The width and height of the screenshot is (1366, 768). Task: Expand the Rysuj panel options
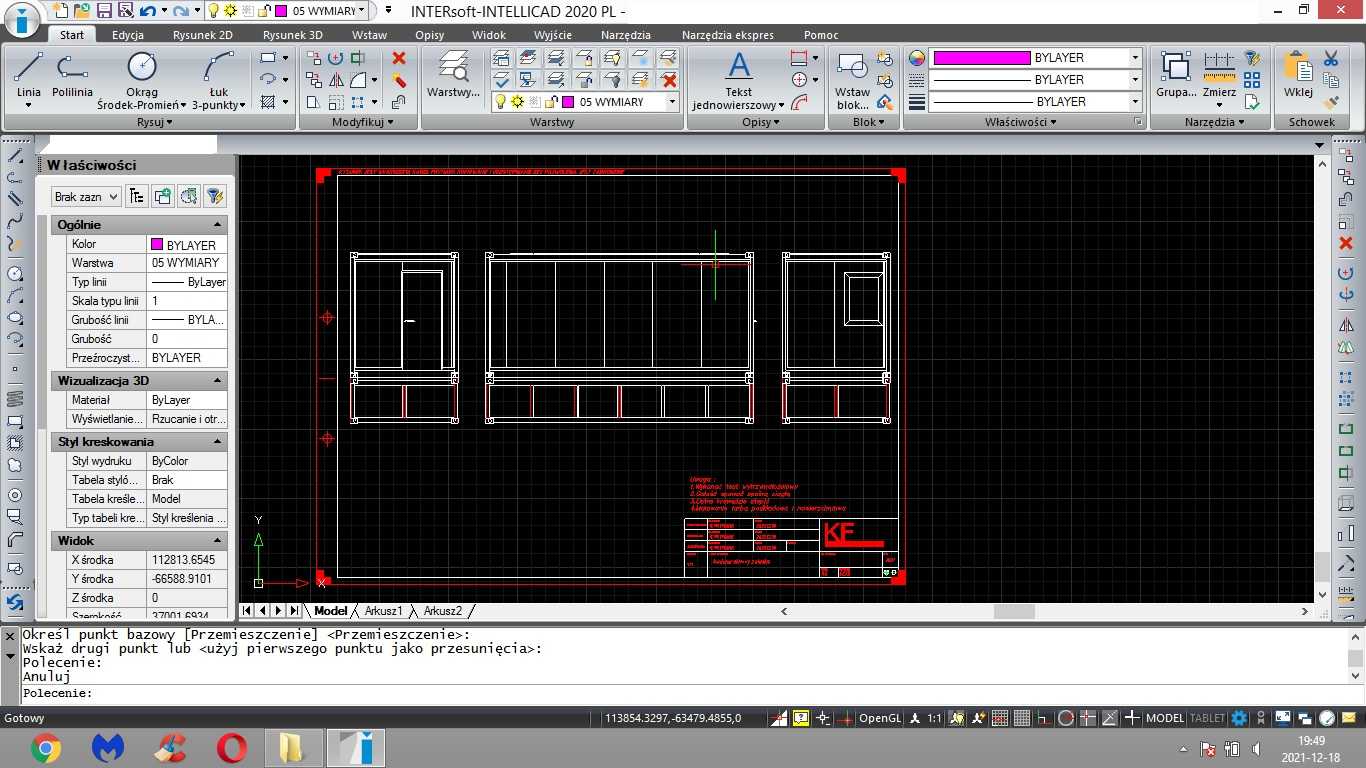[x=154, y=122]
